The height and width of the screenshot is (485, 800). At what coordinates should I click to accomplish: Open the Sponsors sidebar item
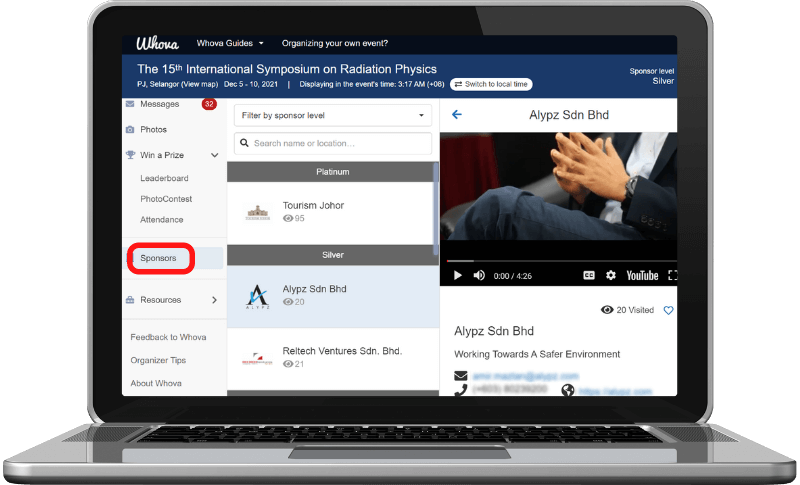(x=160, y=258)
